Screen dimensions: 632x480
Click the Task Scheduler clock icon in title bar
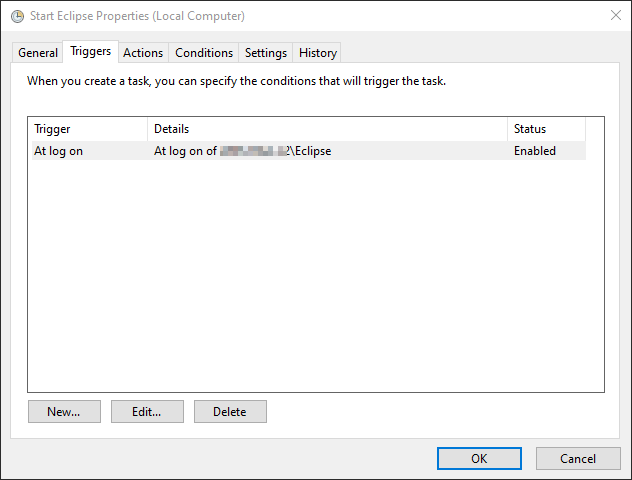(x=17, y=16)
